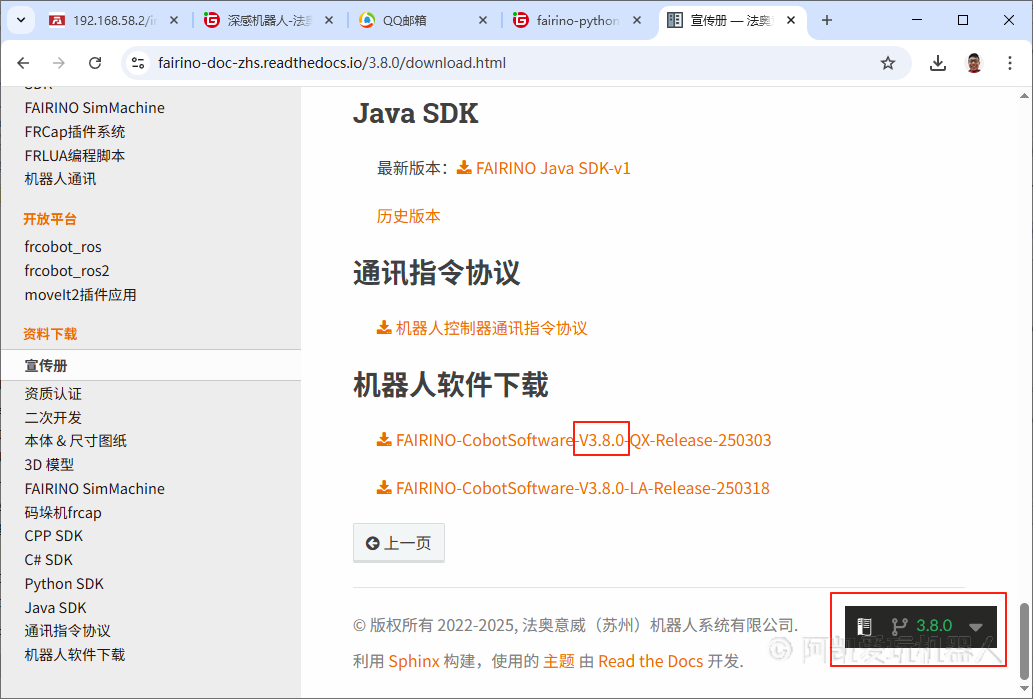Expand the Read the Docs 3.8.0 version selector
Screen dimensions: 1033x699
tap(920, 626)
